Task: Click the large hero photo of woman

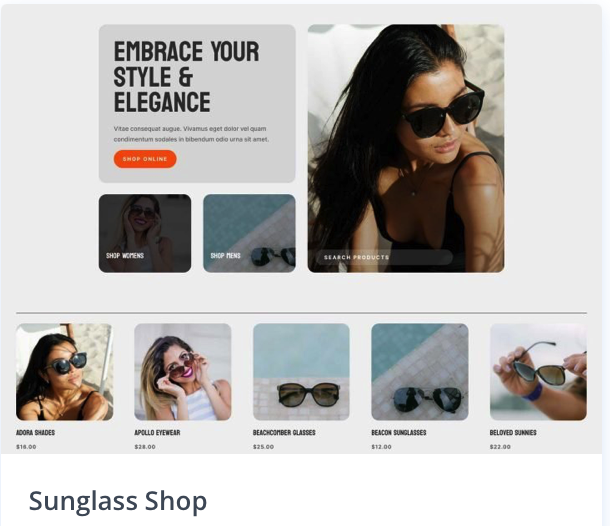Action: (x=406, y=148)
